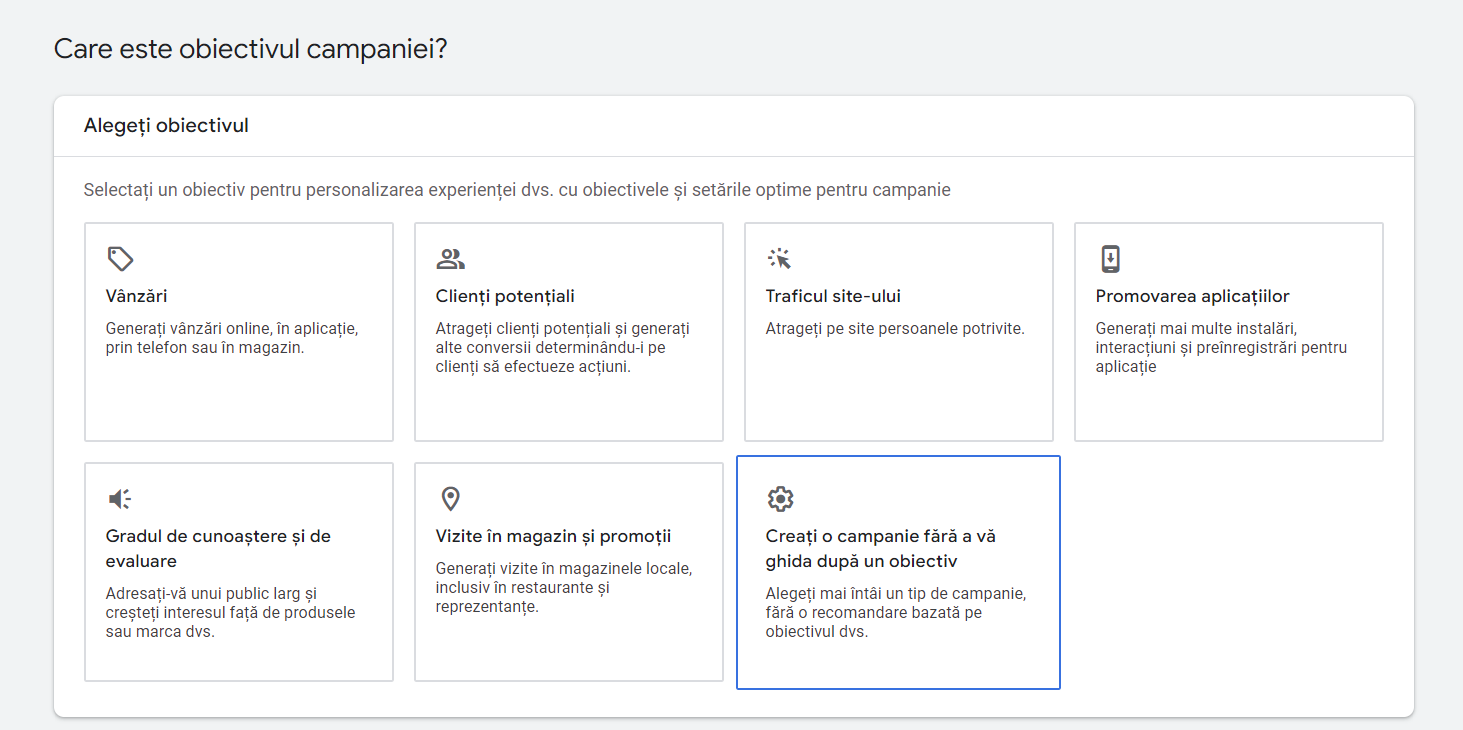Click text 'Generați vizite în magazinele locale'
1463x730 pixels.
pos(564,568)
